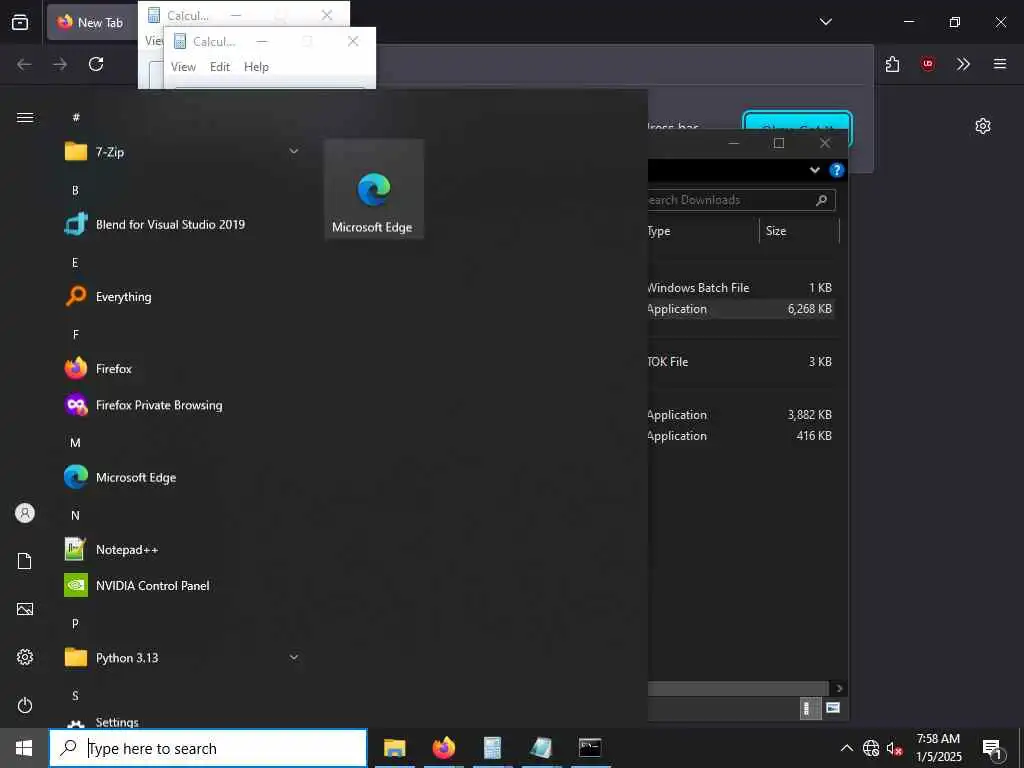Jump to letter B section header
The height and width of the screenshot is (768, 1024).
75,190
